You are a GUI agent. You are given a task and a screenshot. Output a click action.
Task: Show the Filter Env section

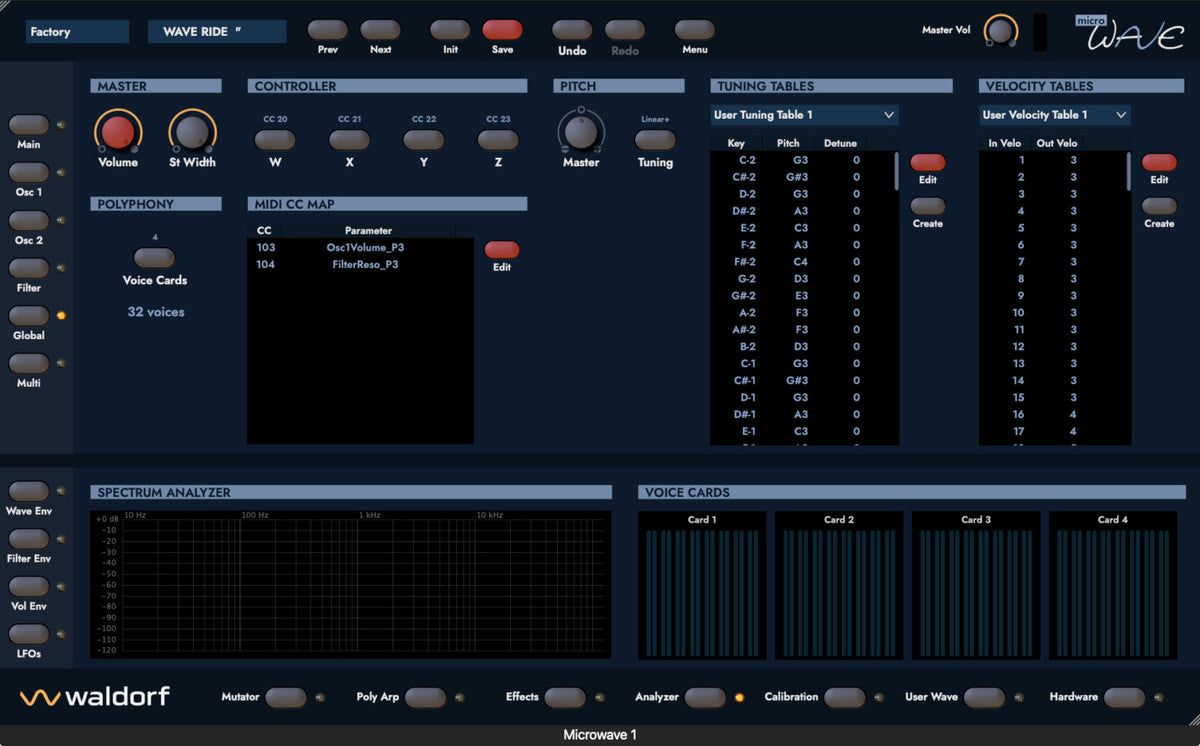point(29,539)
